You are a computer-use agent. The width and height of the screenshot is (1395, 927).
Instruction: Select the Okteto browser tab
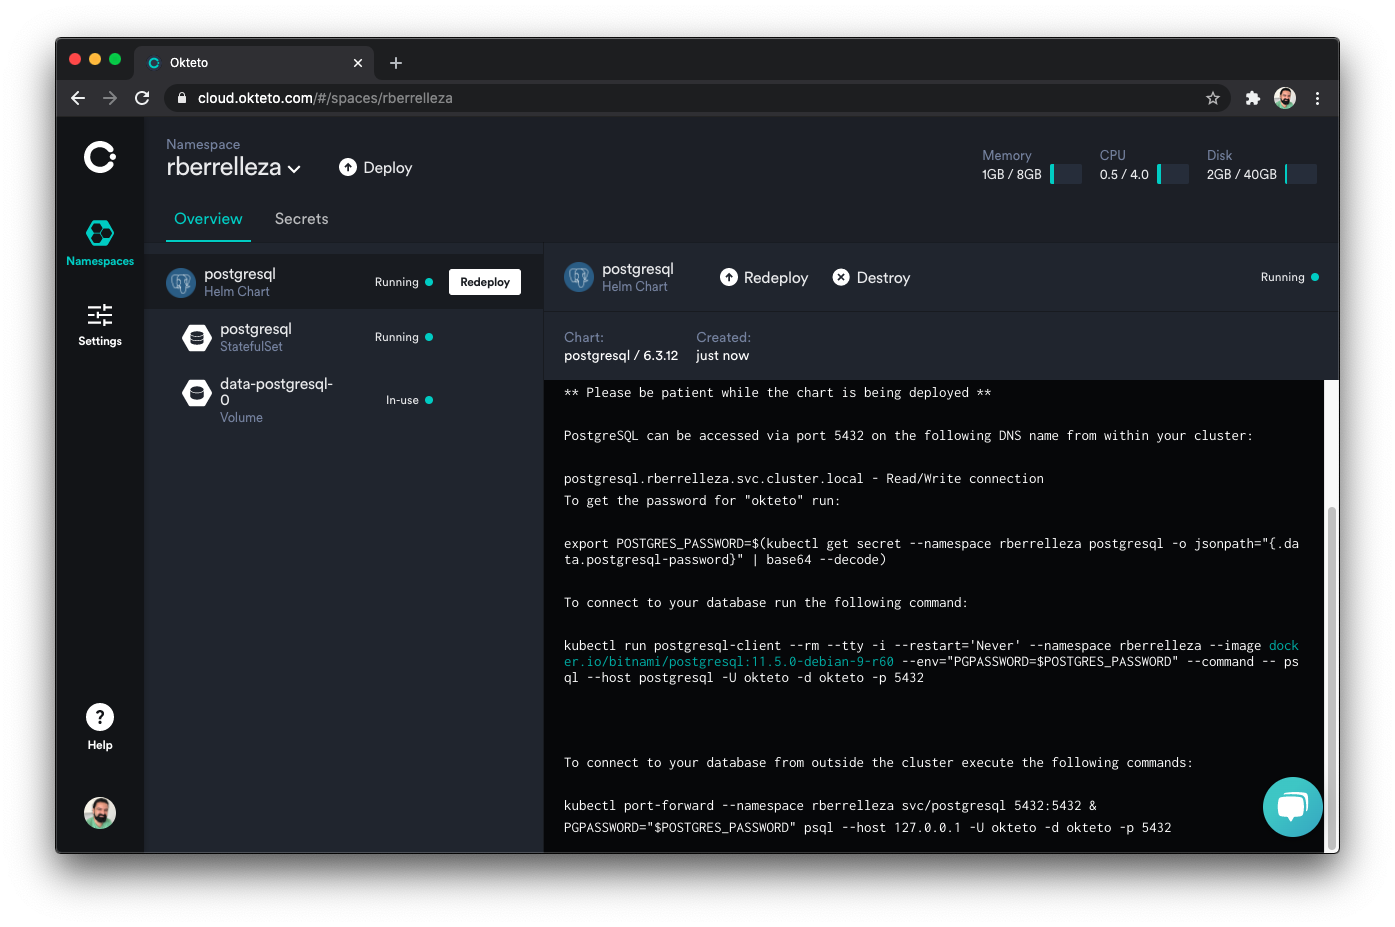pos(255,62)
